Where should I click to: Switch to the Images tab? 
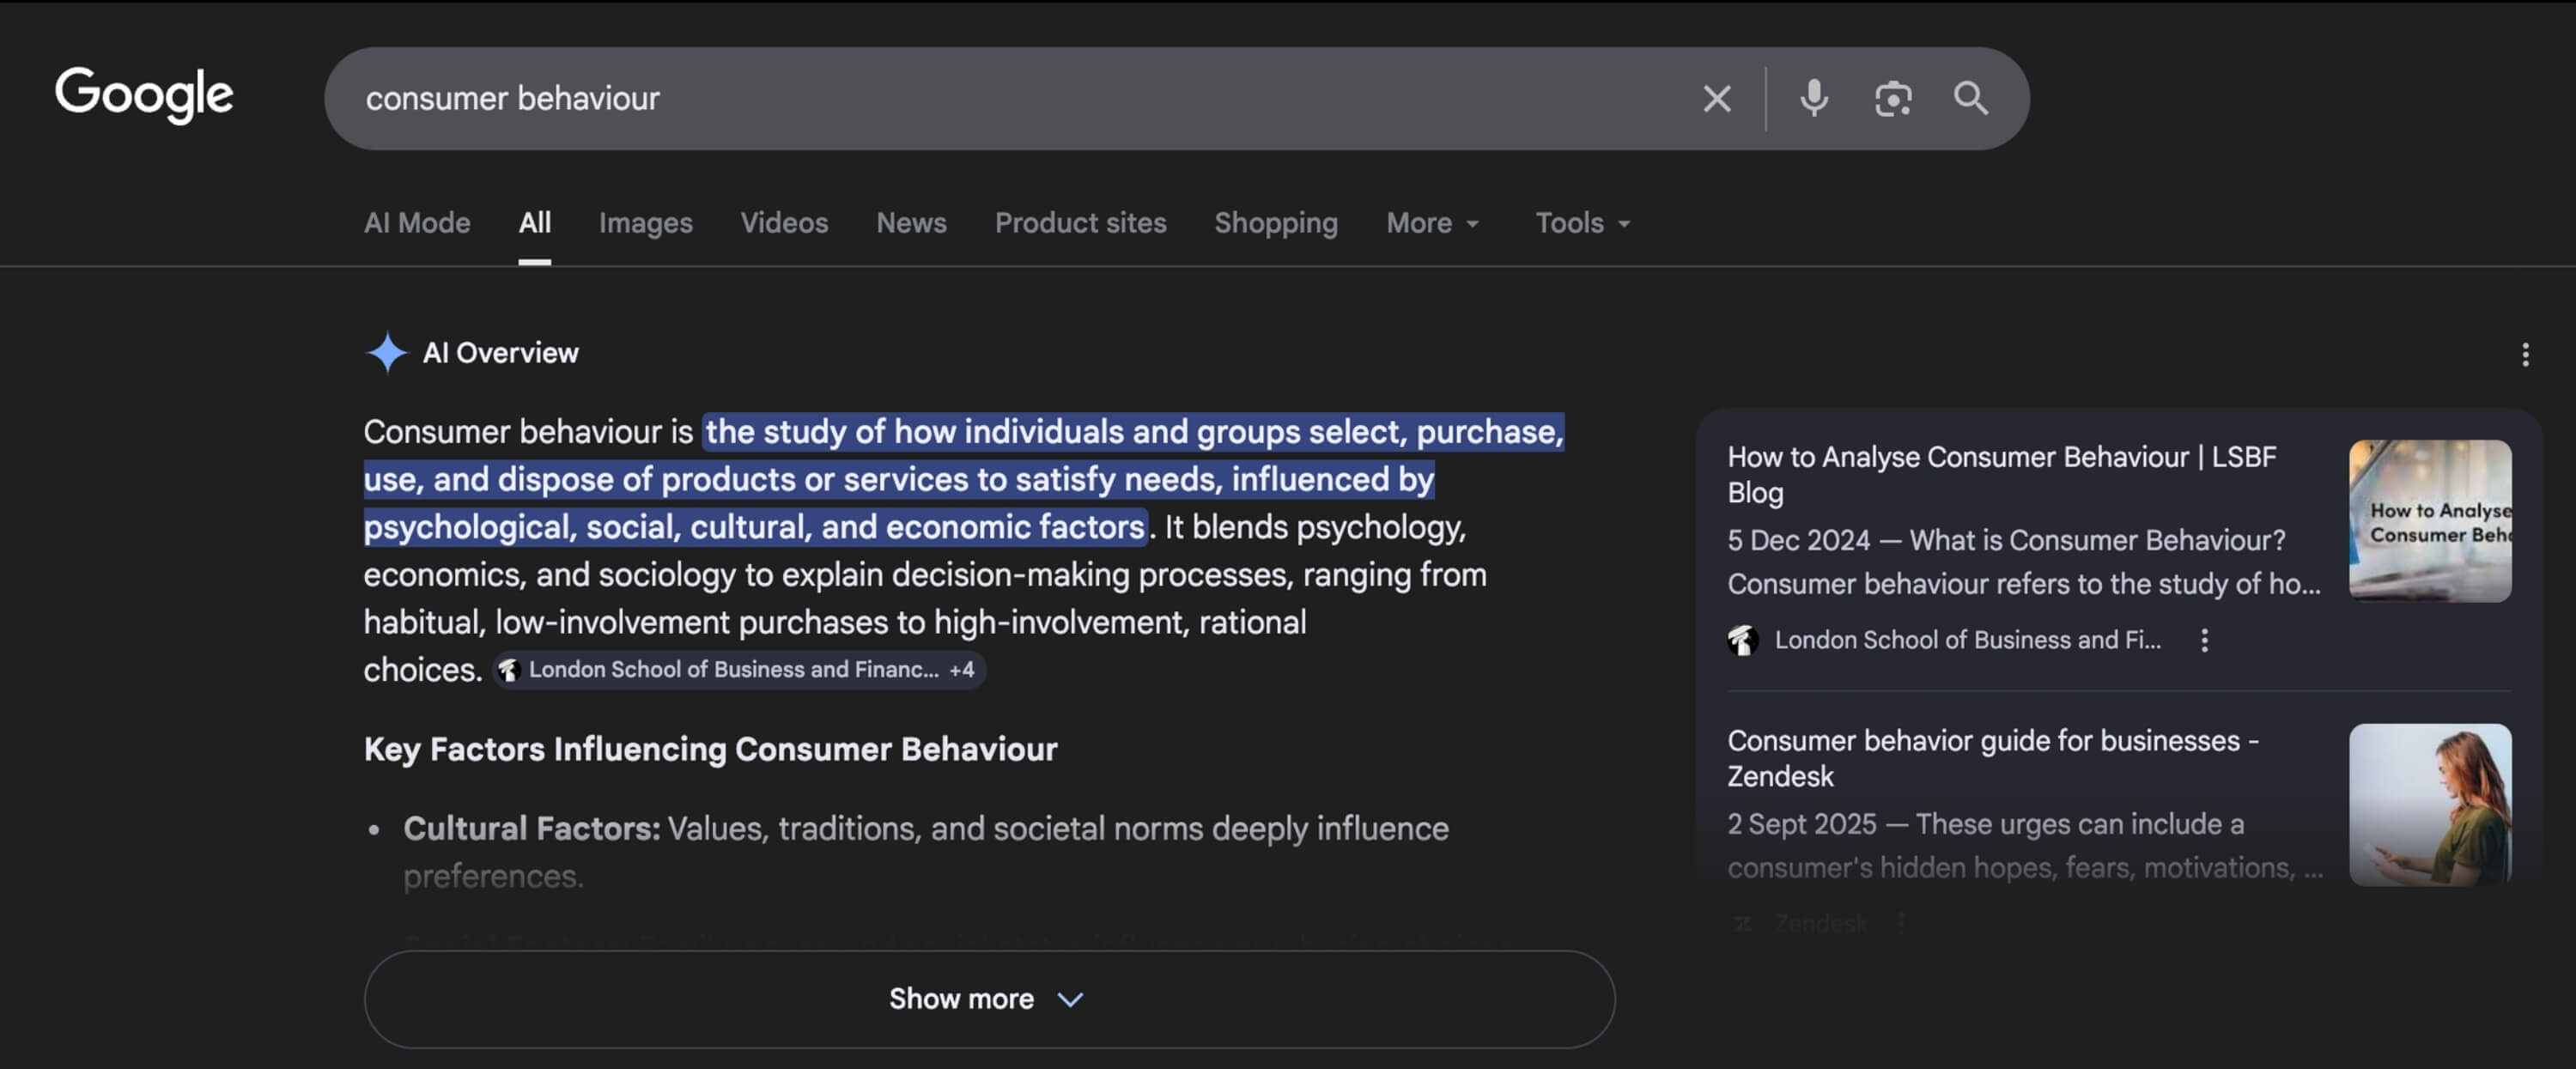pyautogui.click(x=645, y=223)
